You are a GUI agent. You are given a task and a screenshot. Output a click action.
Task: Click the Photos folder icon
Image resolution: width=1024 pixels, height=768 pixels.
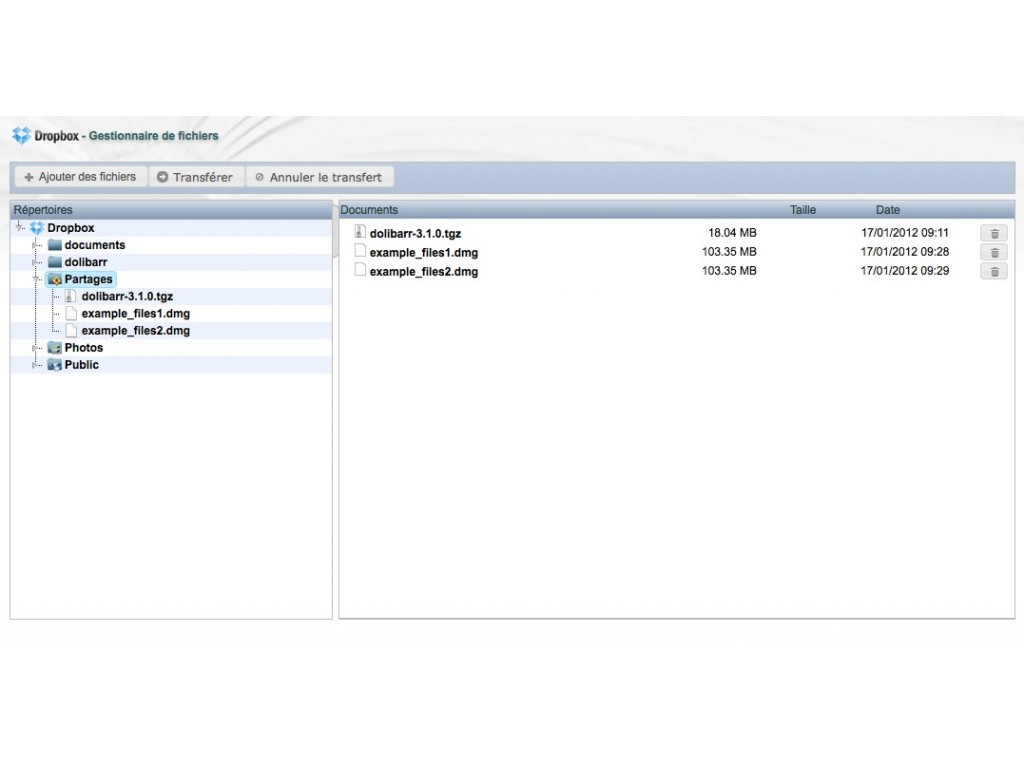pyautogui.click(x=55, y=347)
